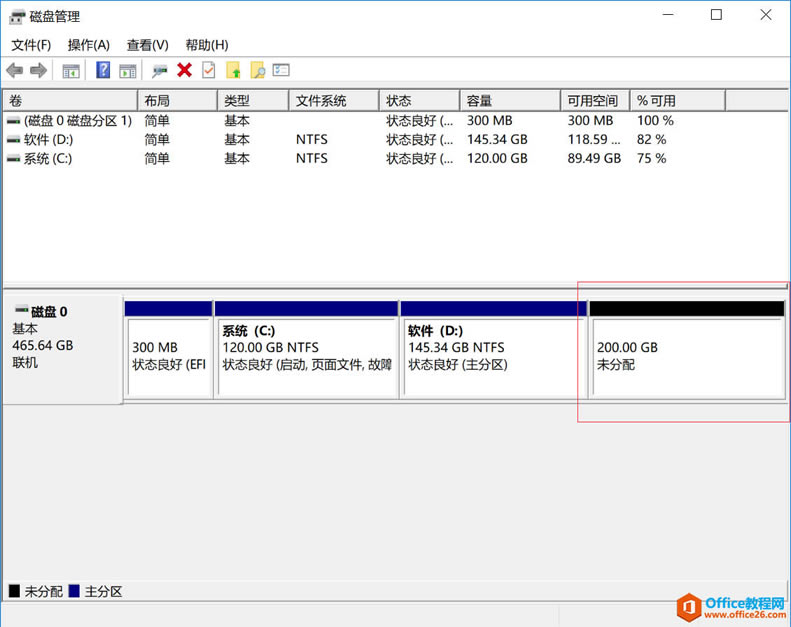This screenshot has width=791, height=627.
Task: Click the properties checkmark document icon
Action: tap(208, 70)
